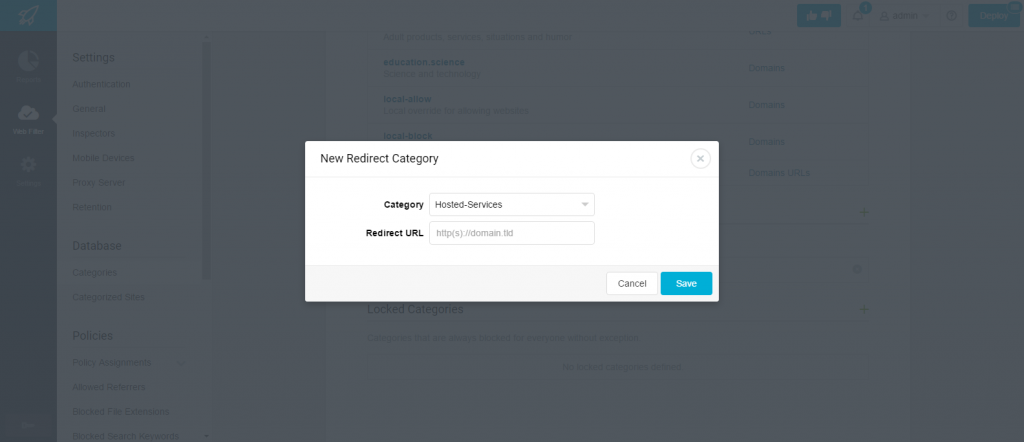The height and width of the screenshot is (442, 1024).
Task: Expand the Policy Assignments chevron
Action: click(x=181, y=362)
